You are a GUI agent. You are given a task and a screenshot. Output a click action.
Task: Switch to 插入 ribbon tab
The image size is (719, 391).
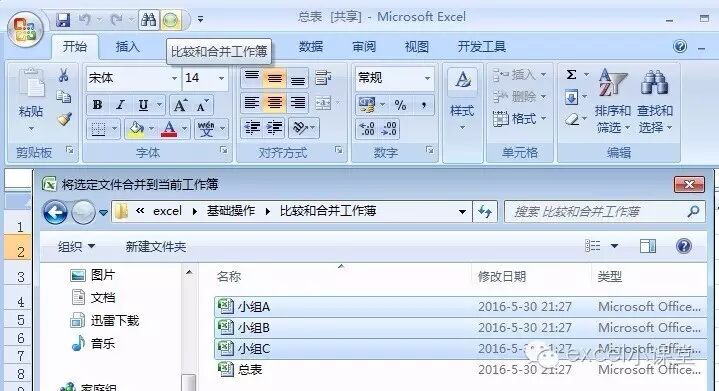click(x=127, y=46)
